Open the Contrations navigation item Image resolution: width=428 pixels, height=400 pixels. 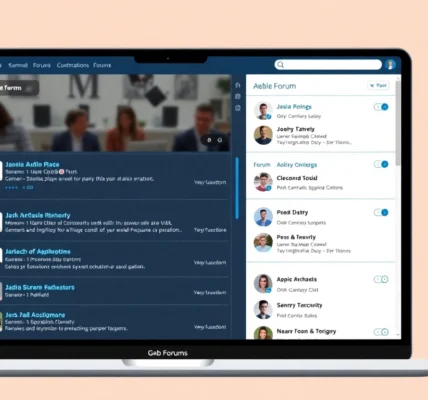coord(73,65)
